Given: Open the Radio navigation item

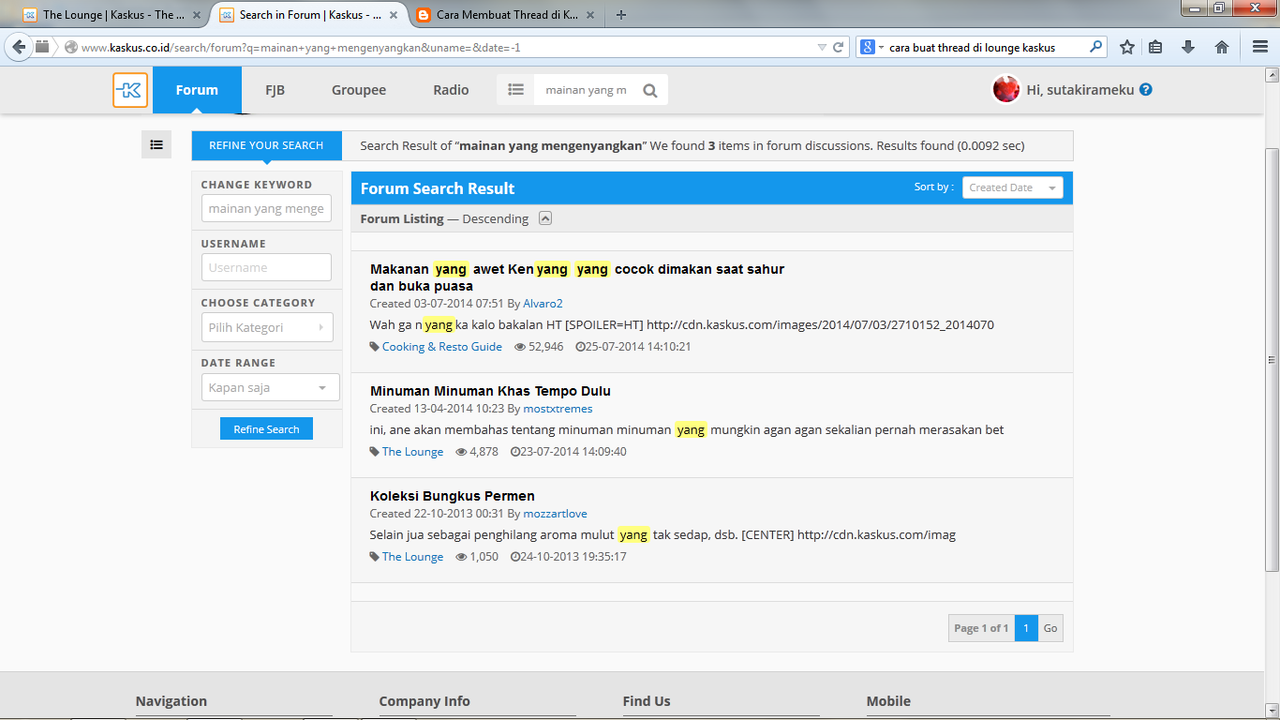Looking at the screenshot, I should click(451, 90).
